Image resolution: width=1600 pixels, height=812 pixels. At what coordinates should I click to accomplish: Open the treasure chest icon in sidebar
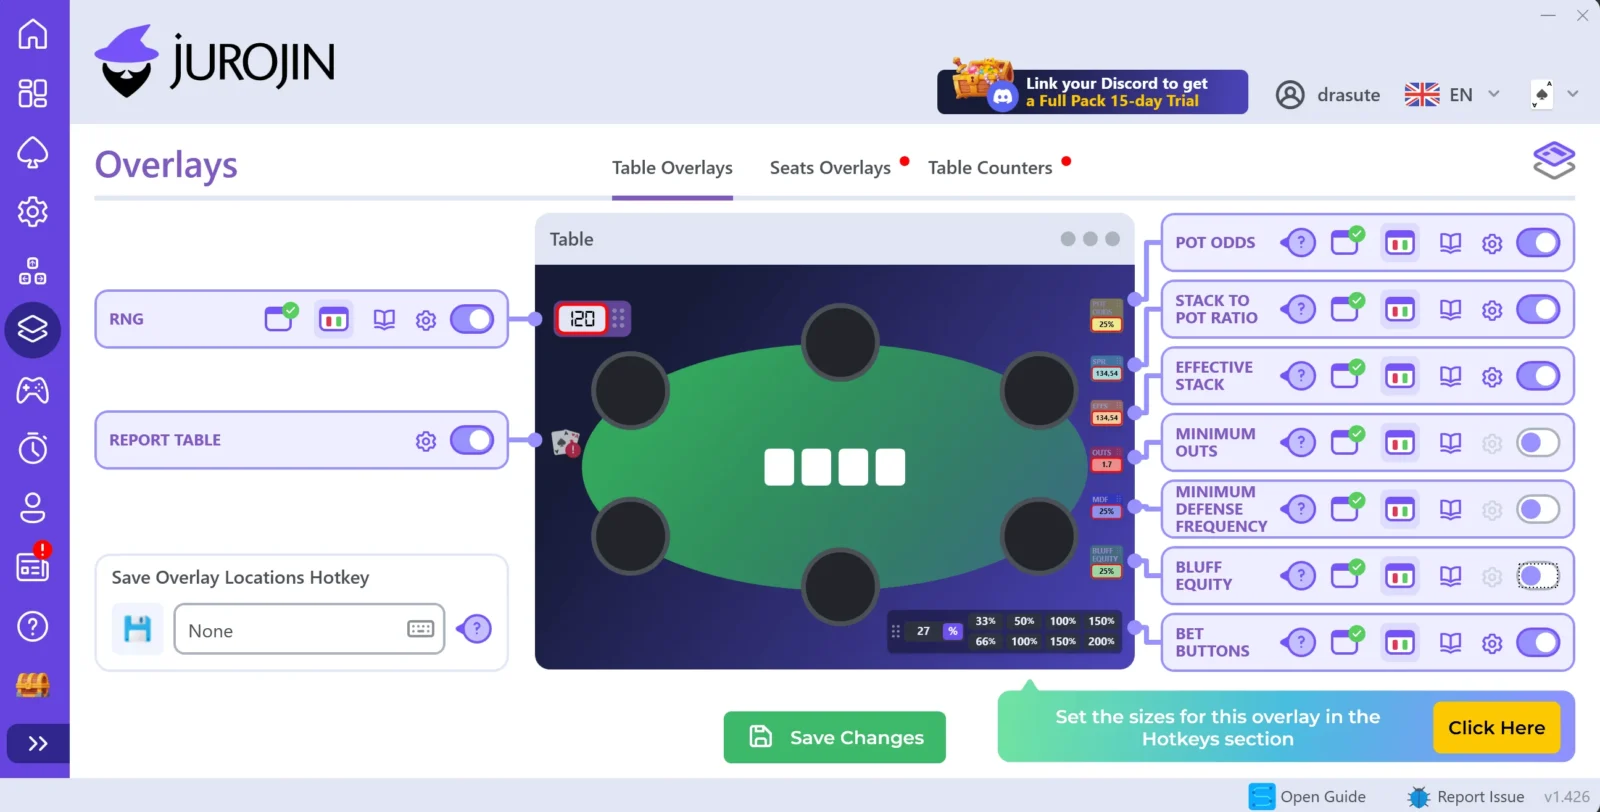coord(33,685)
